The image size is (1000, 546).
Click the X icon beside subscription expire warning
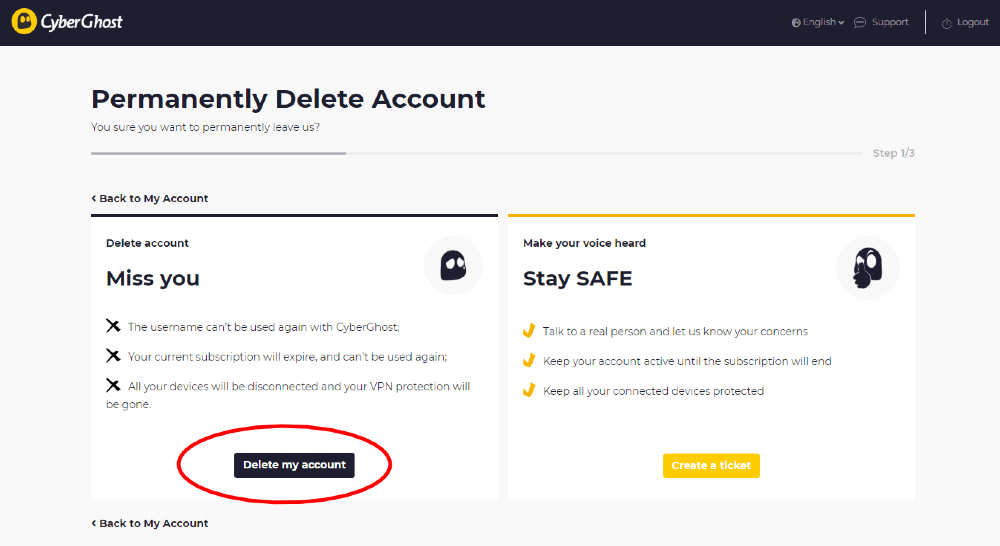click(113, 355)
